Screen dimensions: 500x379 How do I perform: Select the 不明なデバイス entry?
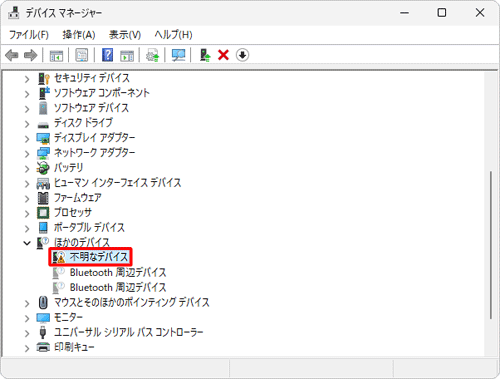pyautogui.click(x=99, y=257)
